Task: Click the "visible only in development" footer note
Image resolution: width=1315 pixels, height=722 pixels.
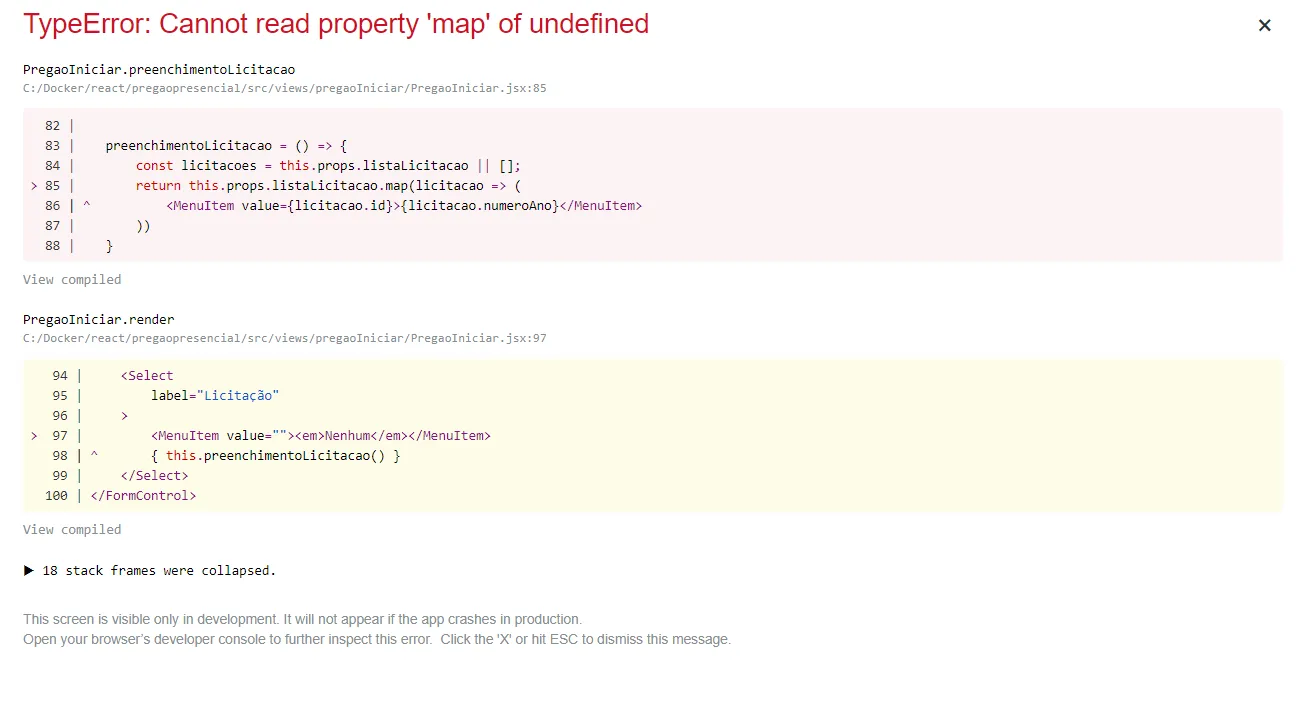Action: coord(302,620)
